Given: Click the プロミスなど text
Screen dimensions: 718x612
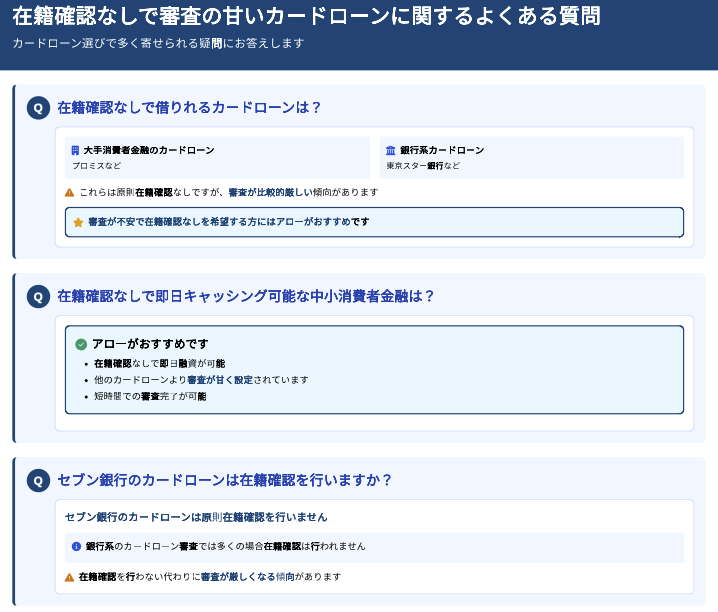Looking at the screenshot, I should (97, 166).
